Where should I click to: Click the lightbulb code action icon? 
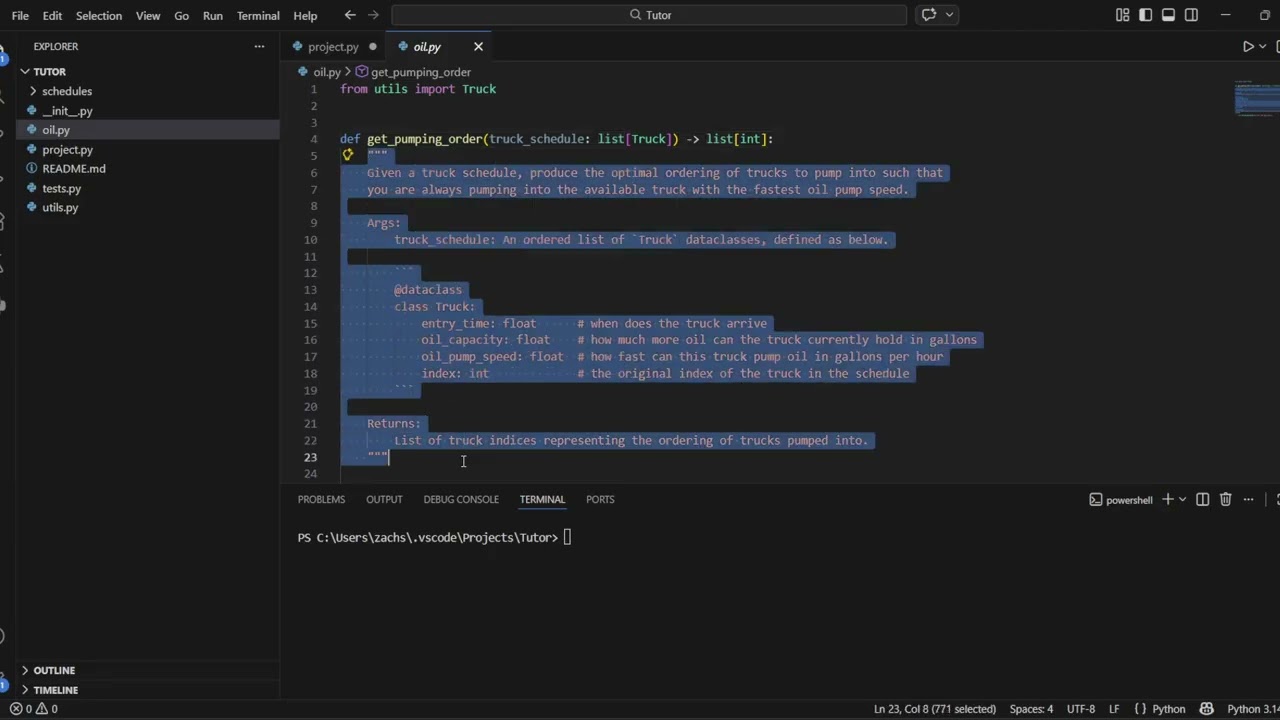click(x=347, y=155)
